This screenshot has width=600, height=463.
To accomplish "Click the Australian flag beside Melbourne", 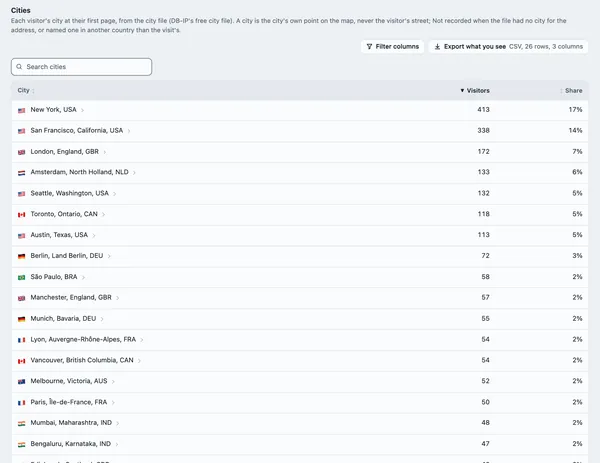I will (21, 381).
